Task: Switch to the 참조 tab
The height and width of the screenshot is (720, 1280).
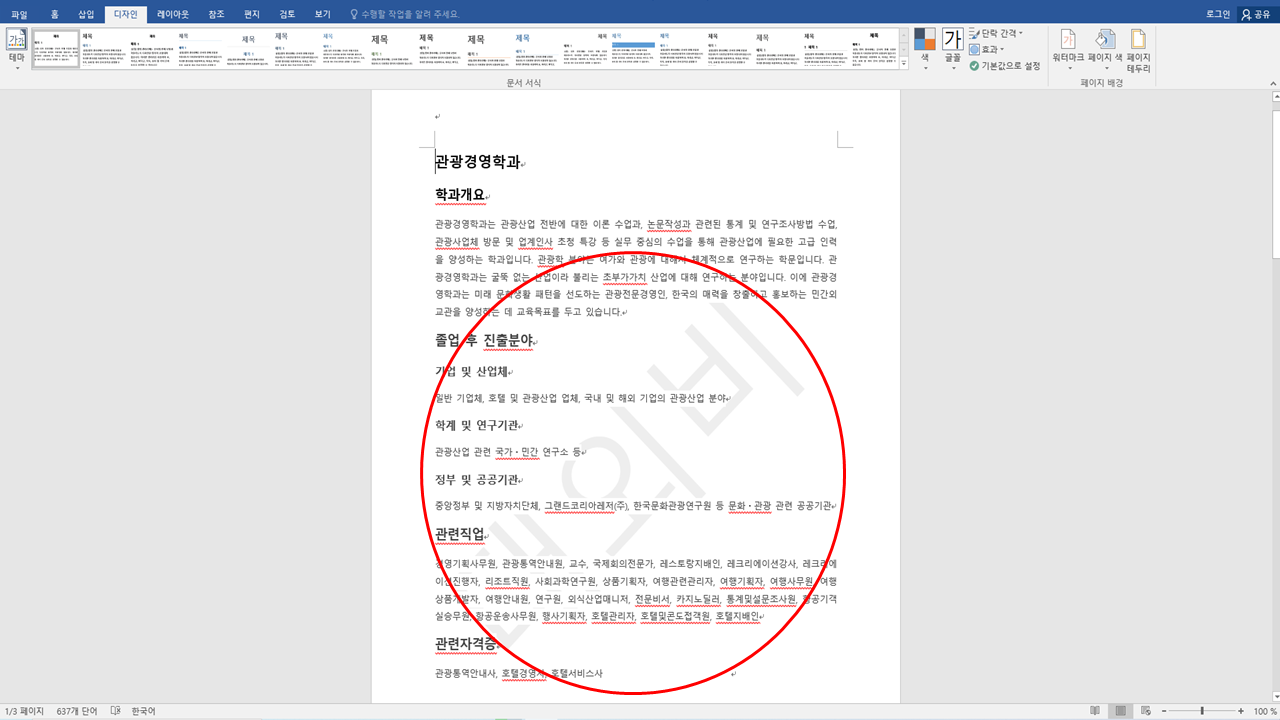Action: (216, 14)
